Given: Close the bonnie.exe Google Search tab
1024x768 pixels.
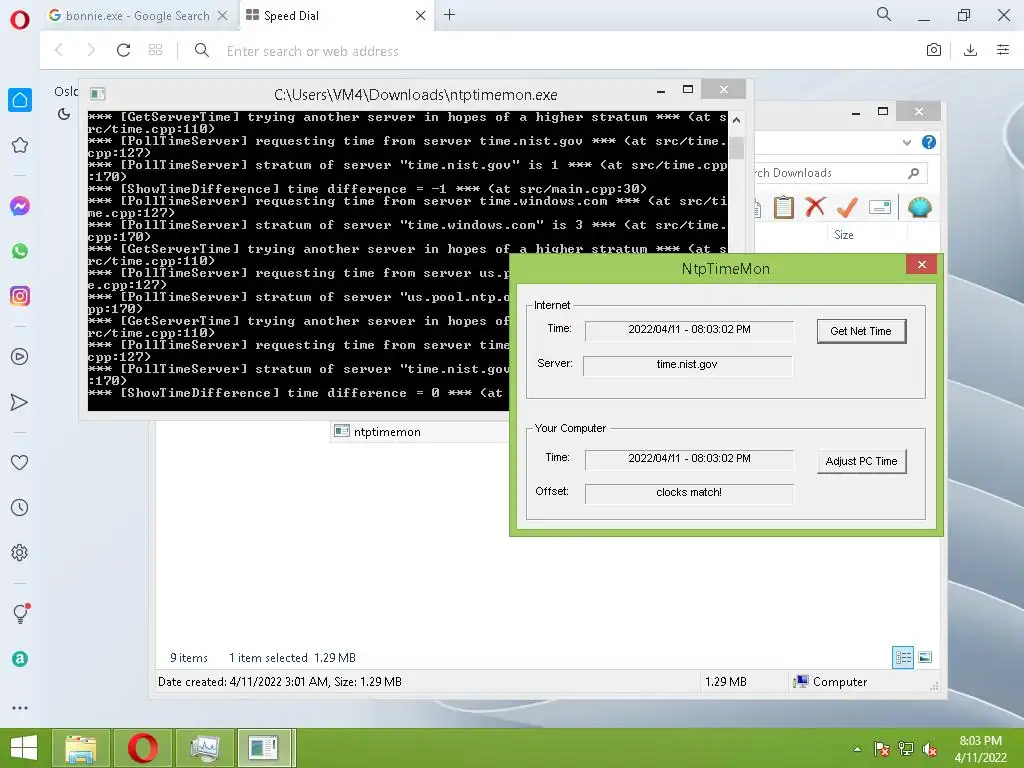Looking at the screenshot, I should [x=223, y=16].
